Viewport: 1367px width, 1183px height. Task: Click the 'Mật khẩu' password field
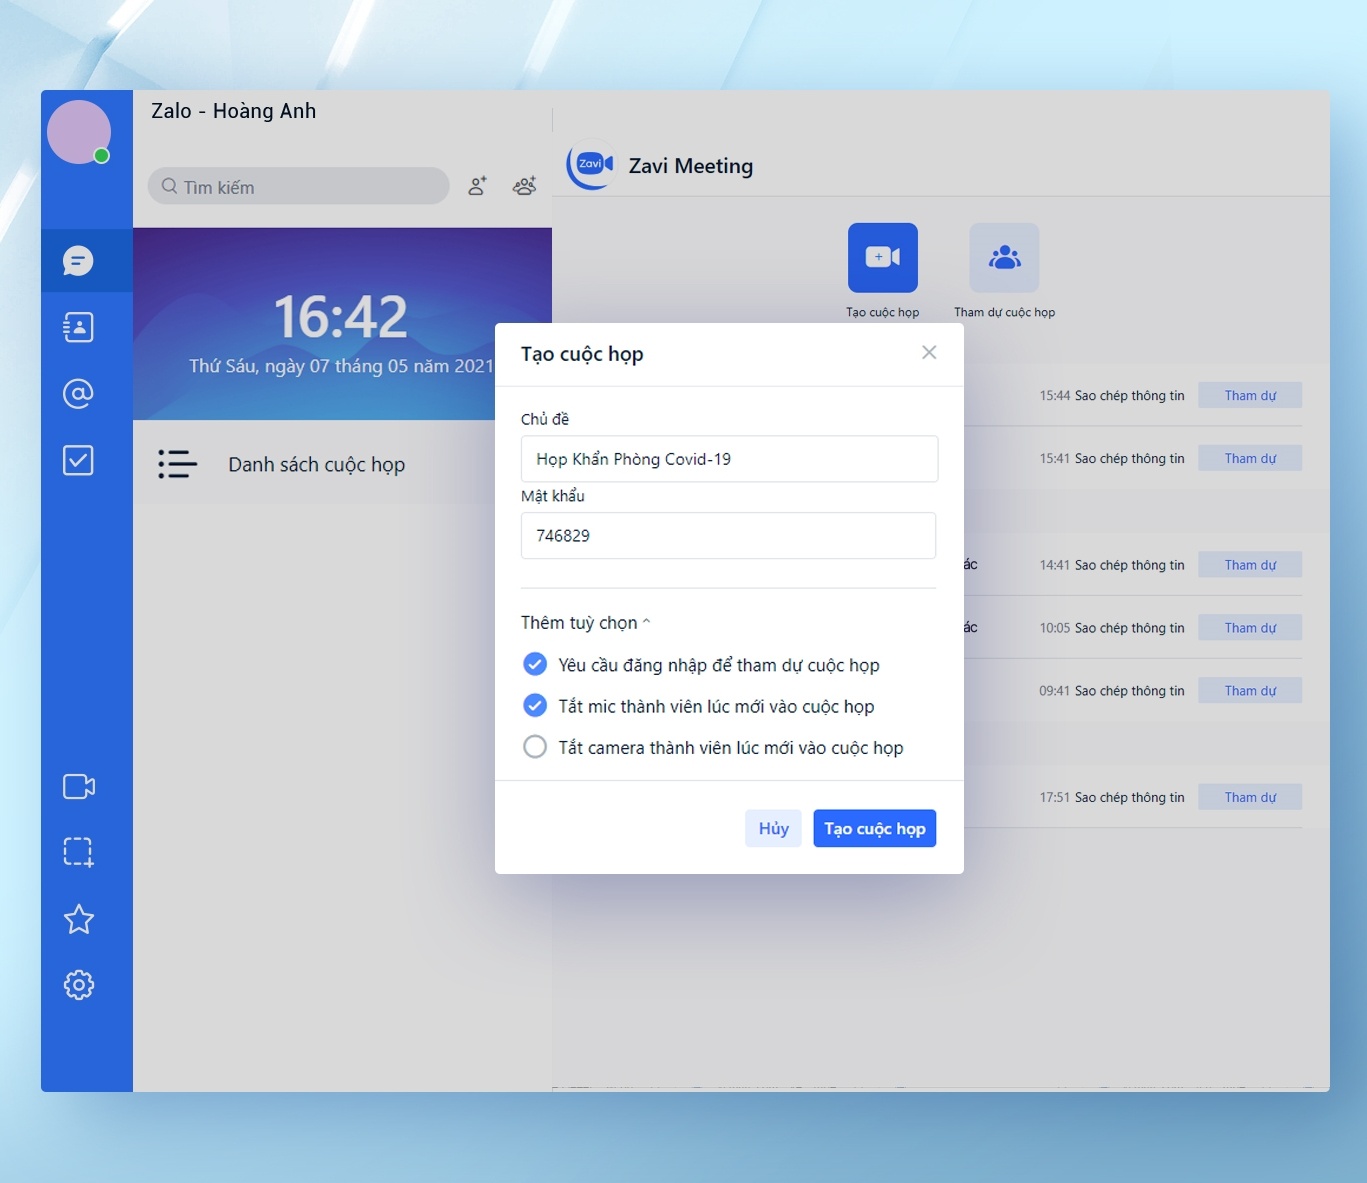tap(728, 536)
